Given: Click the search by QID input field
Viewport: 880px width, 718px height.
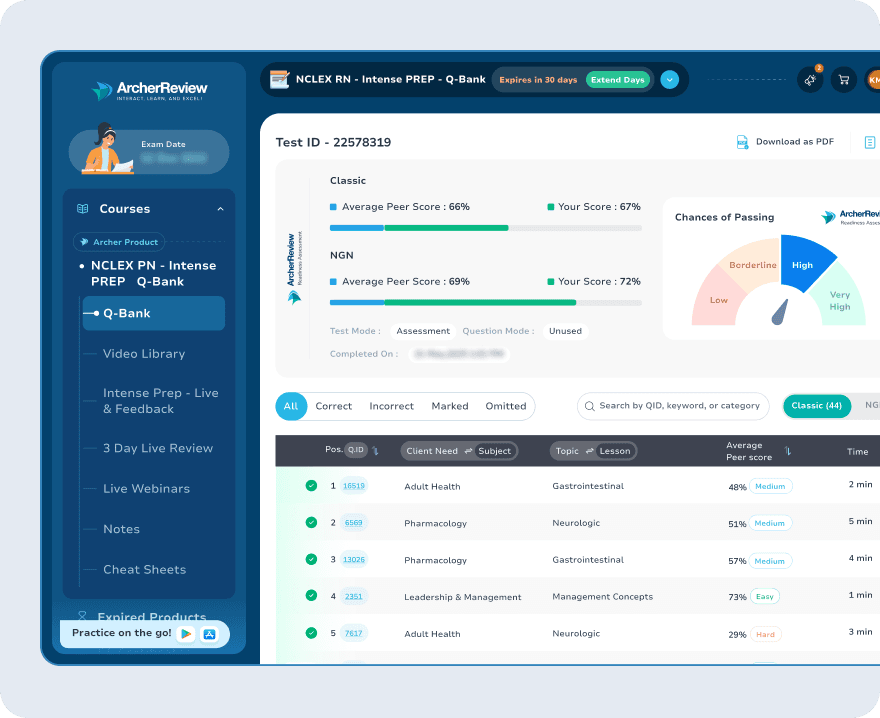Looking at the screenshot, I should click(x=678, y=406).
